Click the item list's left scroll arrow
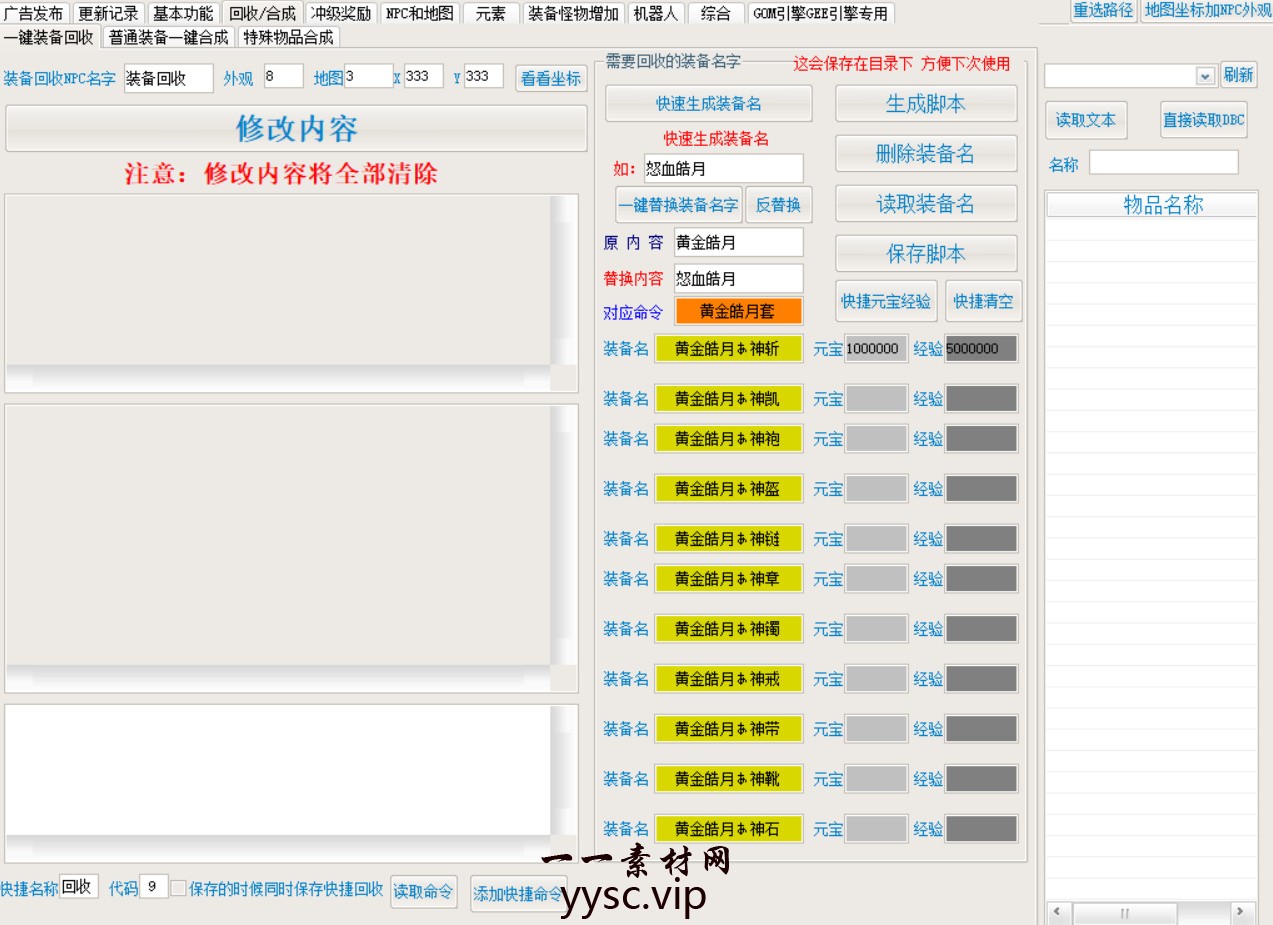The width and height of the screenshot is (1273, 925). 1057,912
